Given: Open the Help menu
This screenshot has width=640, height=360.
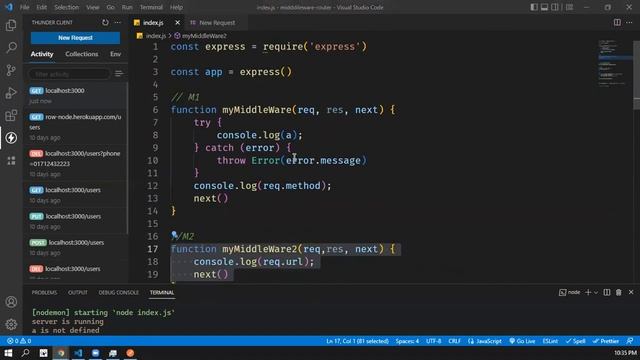Looking at the screenshot, I should (176, 7).
